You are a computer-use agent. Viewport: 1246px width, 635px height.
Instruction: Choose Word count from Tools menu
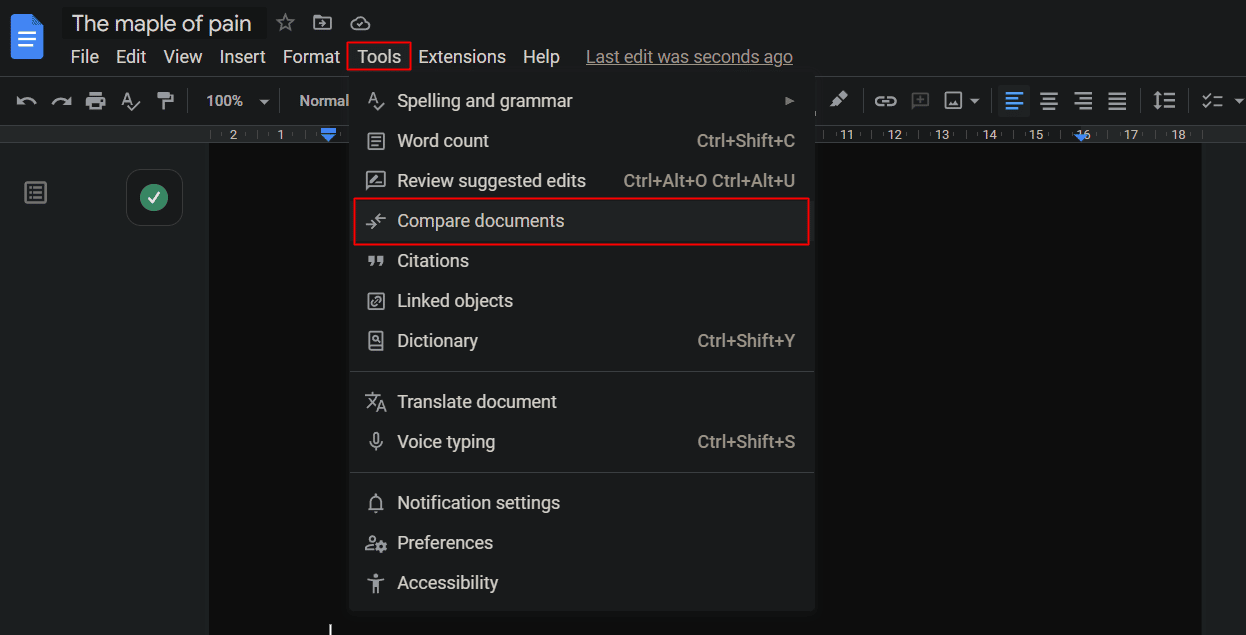[x=582, y=141]
